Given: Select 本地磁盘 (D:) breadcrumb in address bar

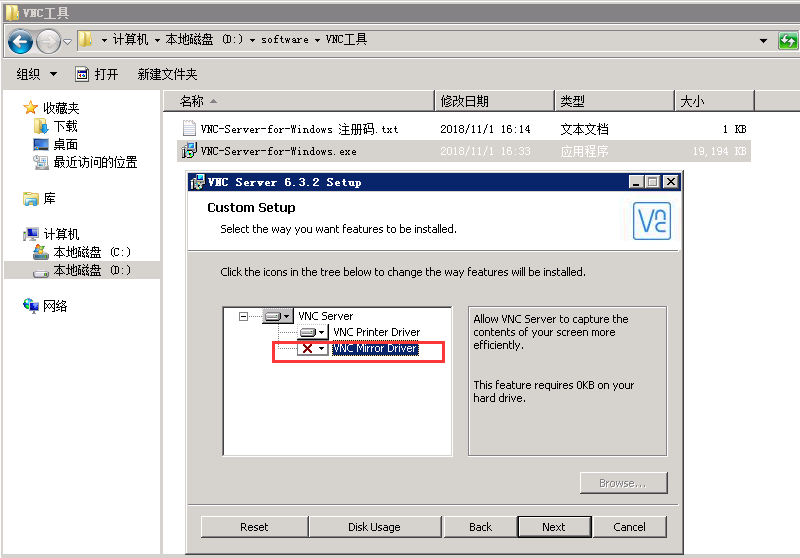Looking at the screenshot, I should pos(204,39).
